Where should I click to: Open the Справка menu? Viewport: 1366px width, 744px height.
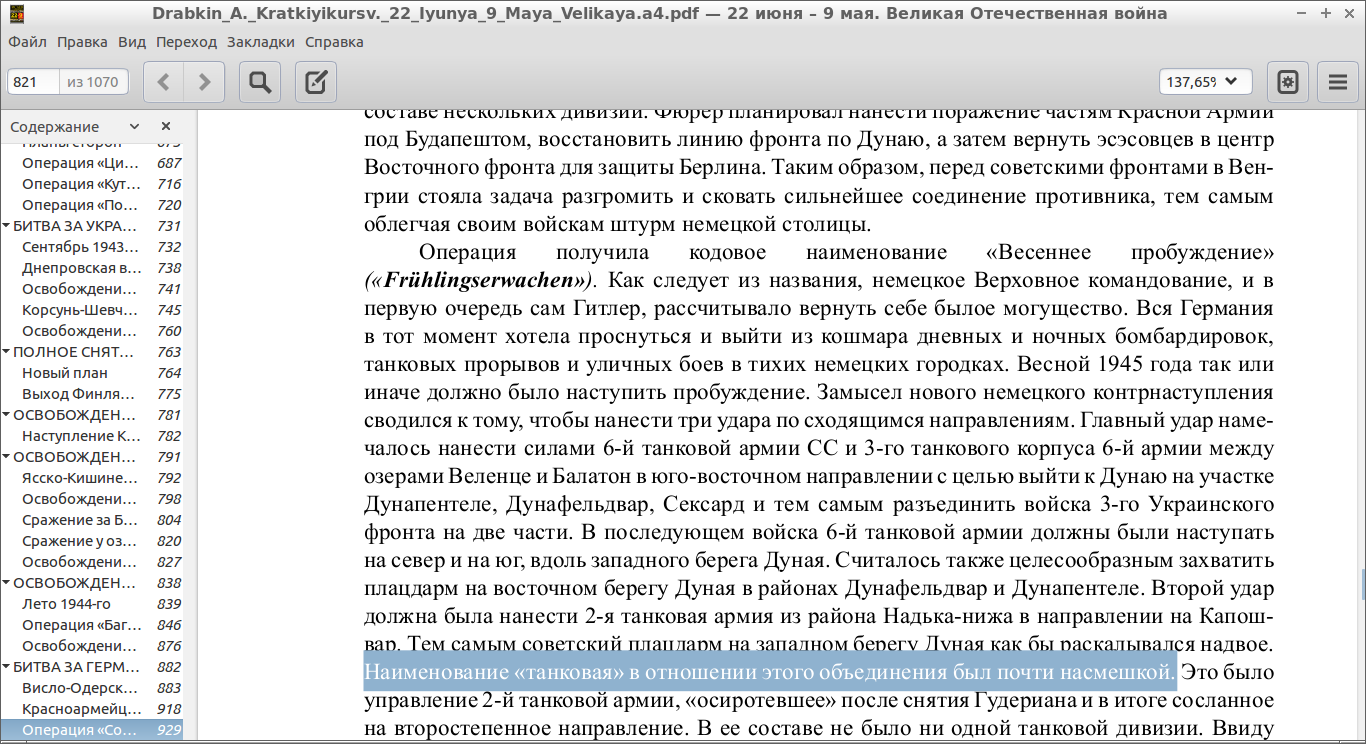[327, 42]
